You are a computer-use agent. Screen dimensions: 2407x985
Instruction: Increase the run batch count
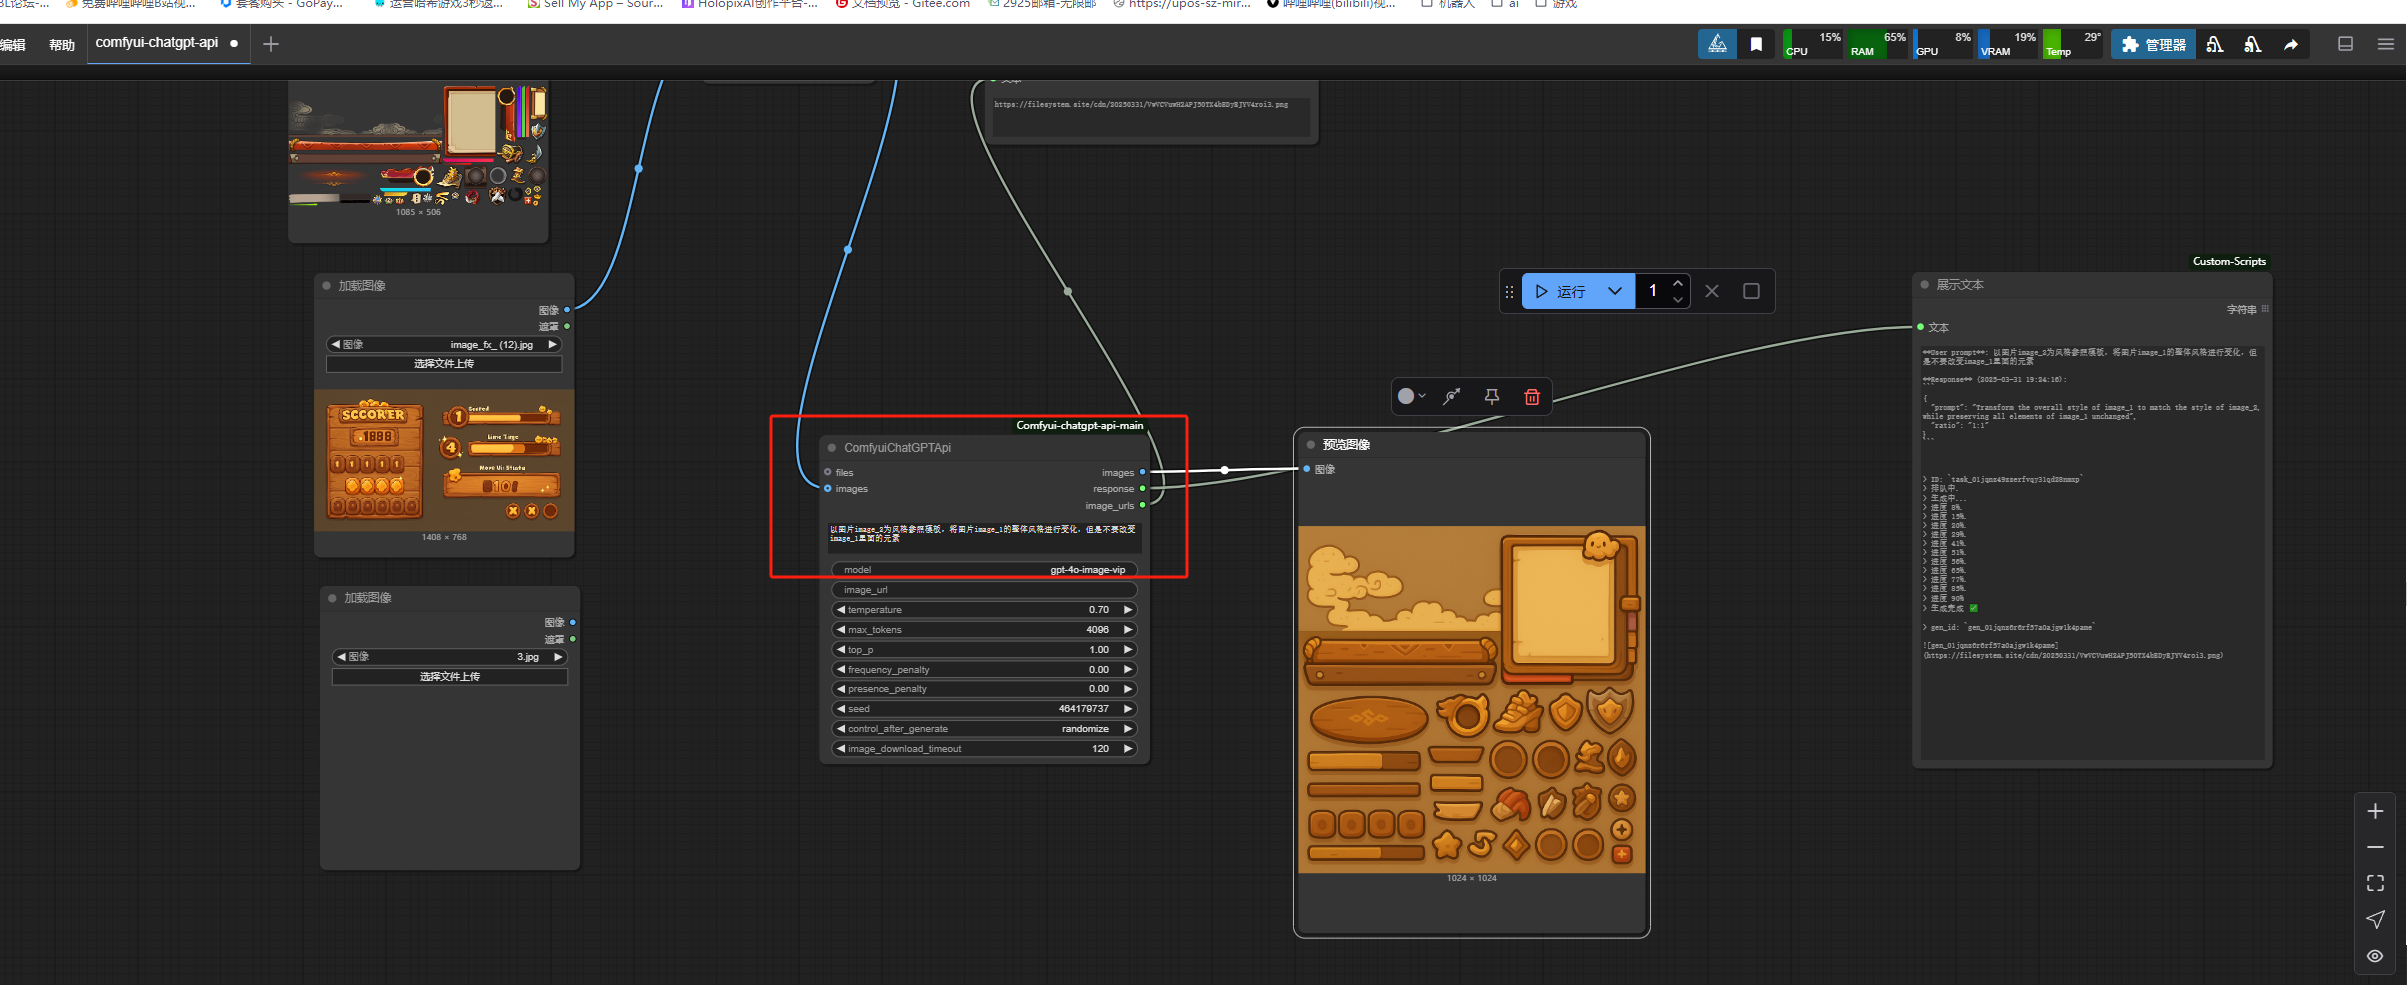coord(1678,283)
